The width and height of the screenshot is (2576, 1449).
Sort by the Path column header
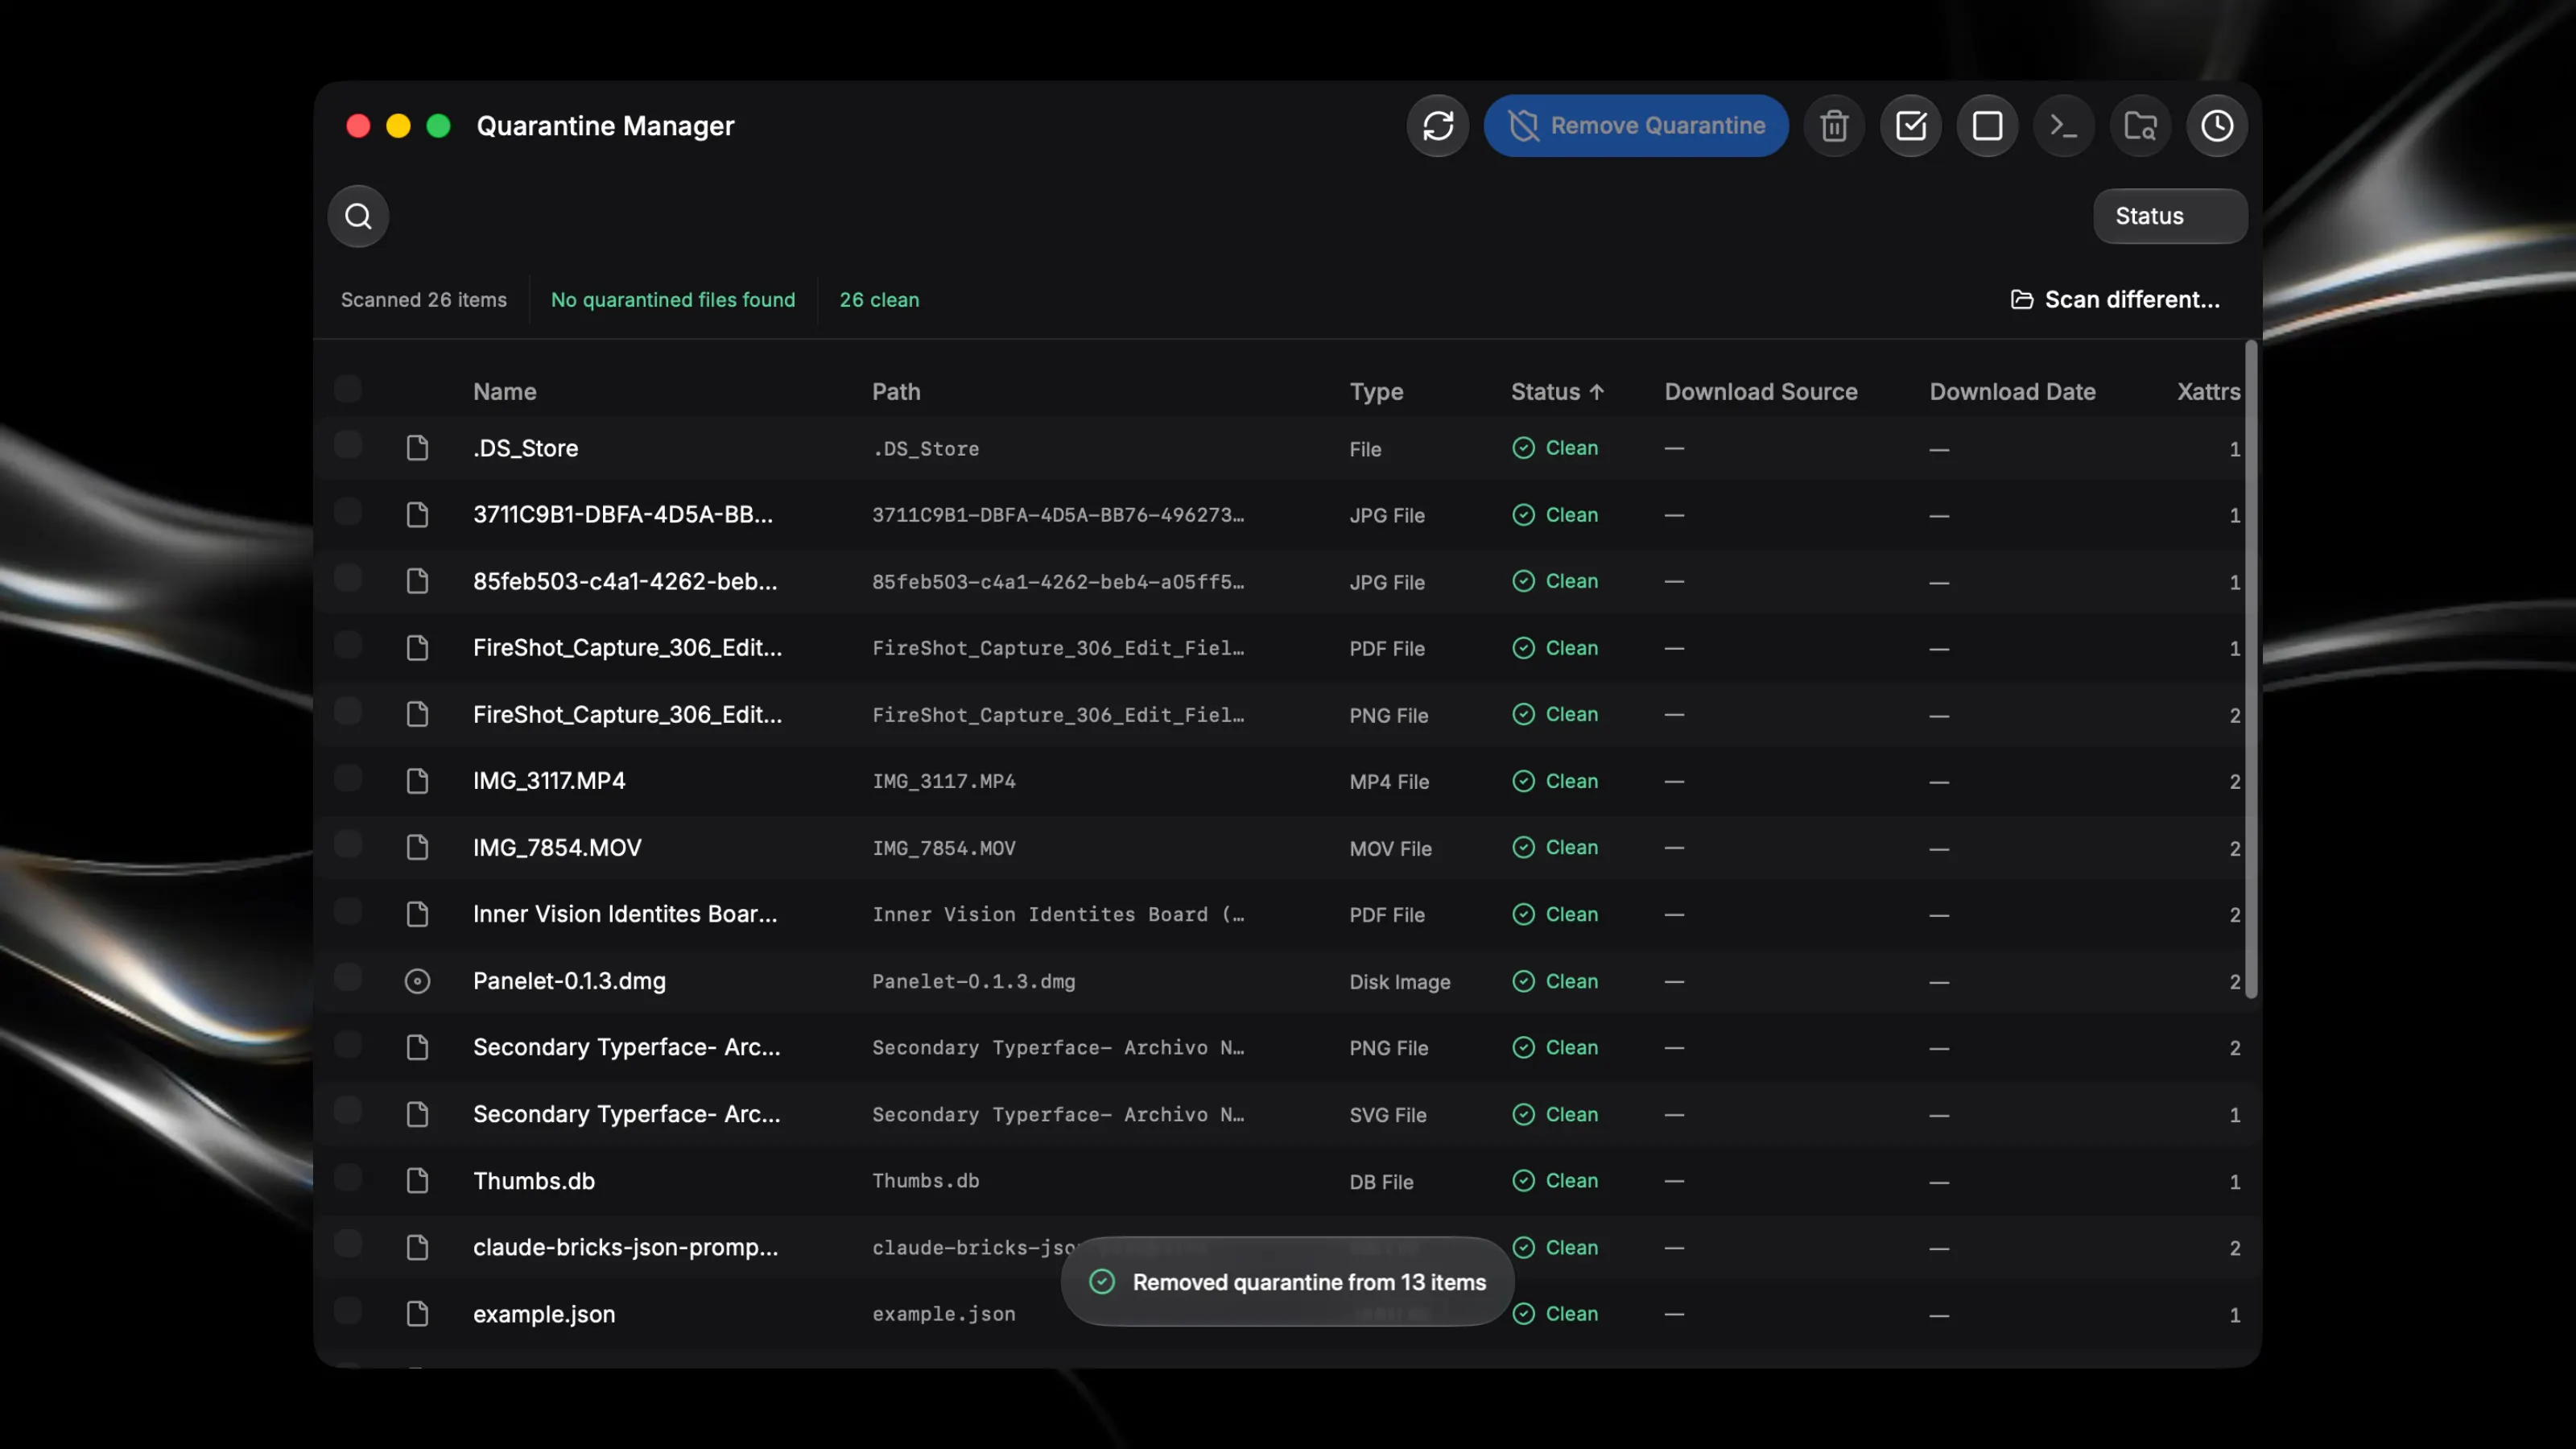pyautogui.click(x=896, y=392)
